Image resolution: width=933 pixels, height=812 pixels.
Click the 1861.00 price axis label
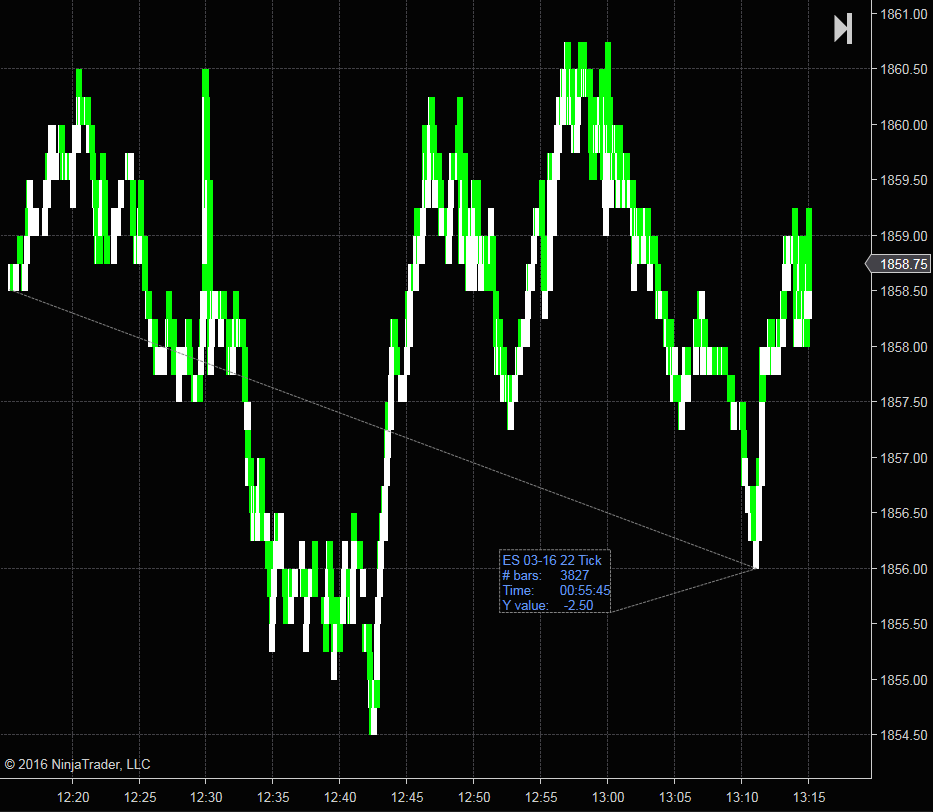tap(903, 14)
